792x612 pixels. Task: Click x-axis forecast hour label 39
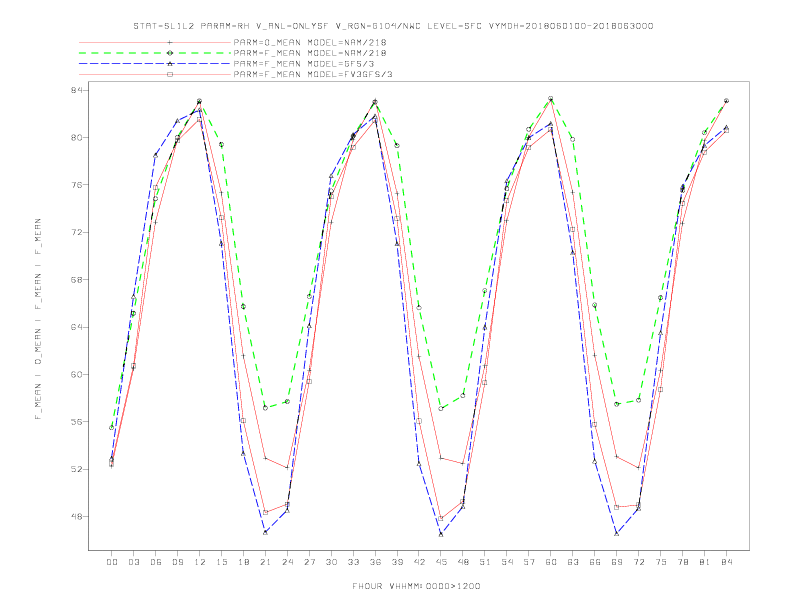click(x=397, y=562)
